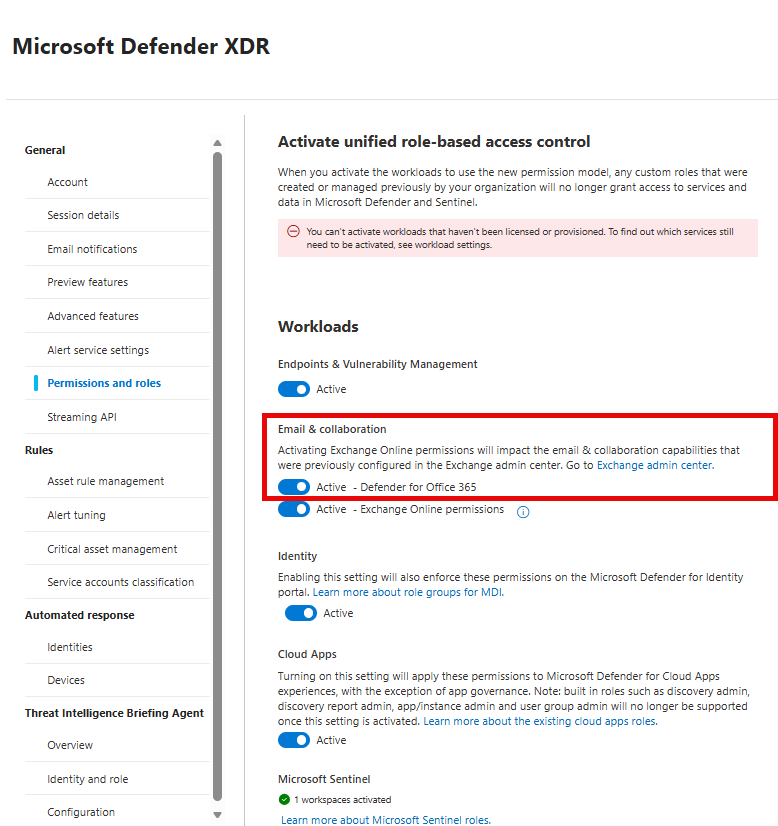
Task: Click the red error icon in warning banner
Action: pyautogui.click(x=293, y=231)
